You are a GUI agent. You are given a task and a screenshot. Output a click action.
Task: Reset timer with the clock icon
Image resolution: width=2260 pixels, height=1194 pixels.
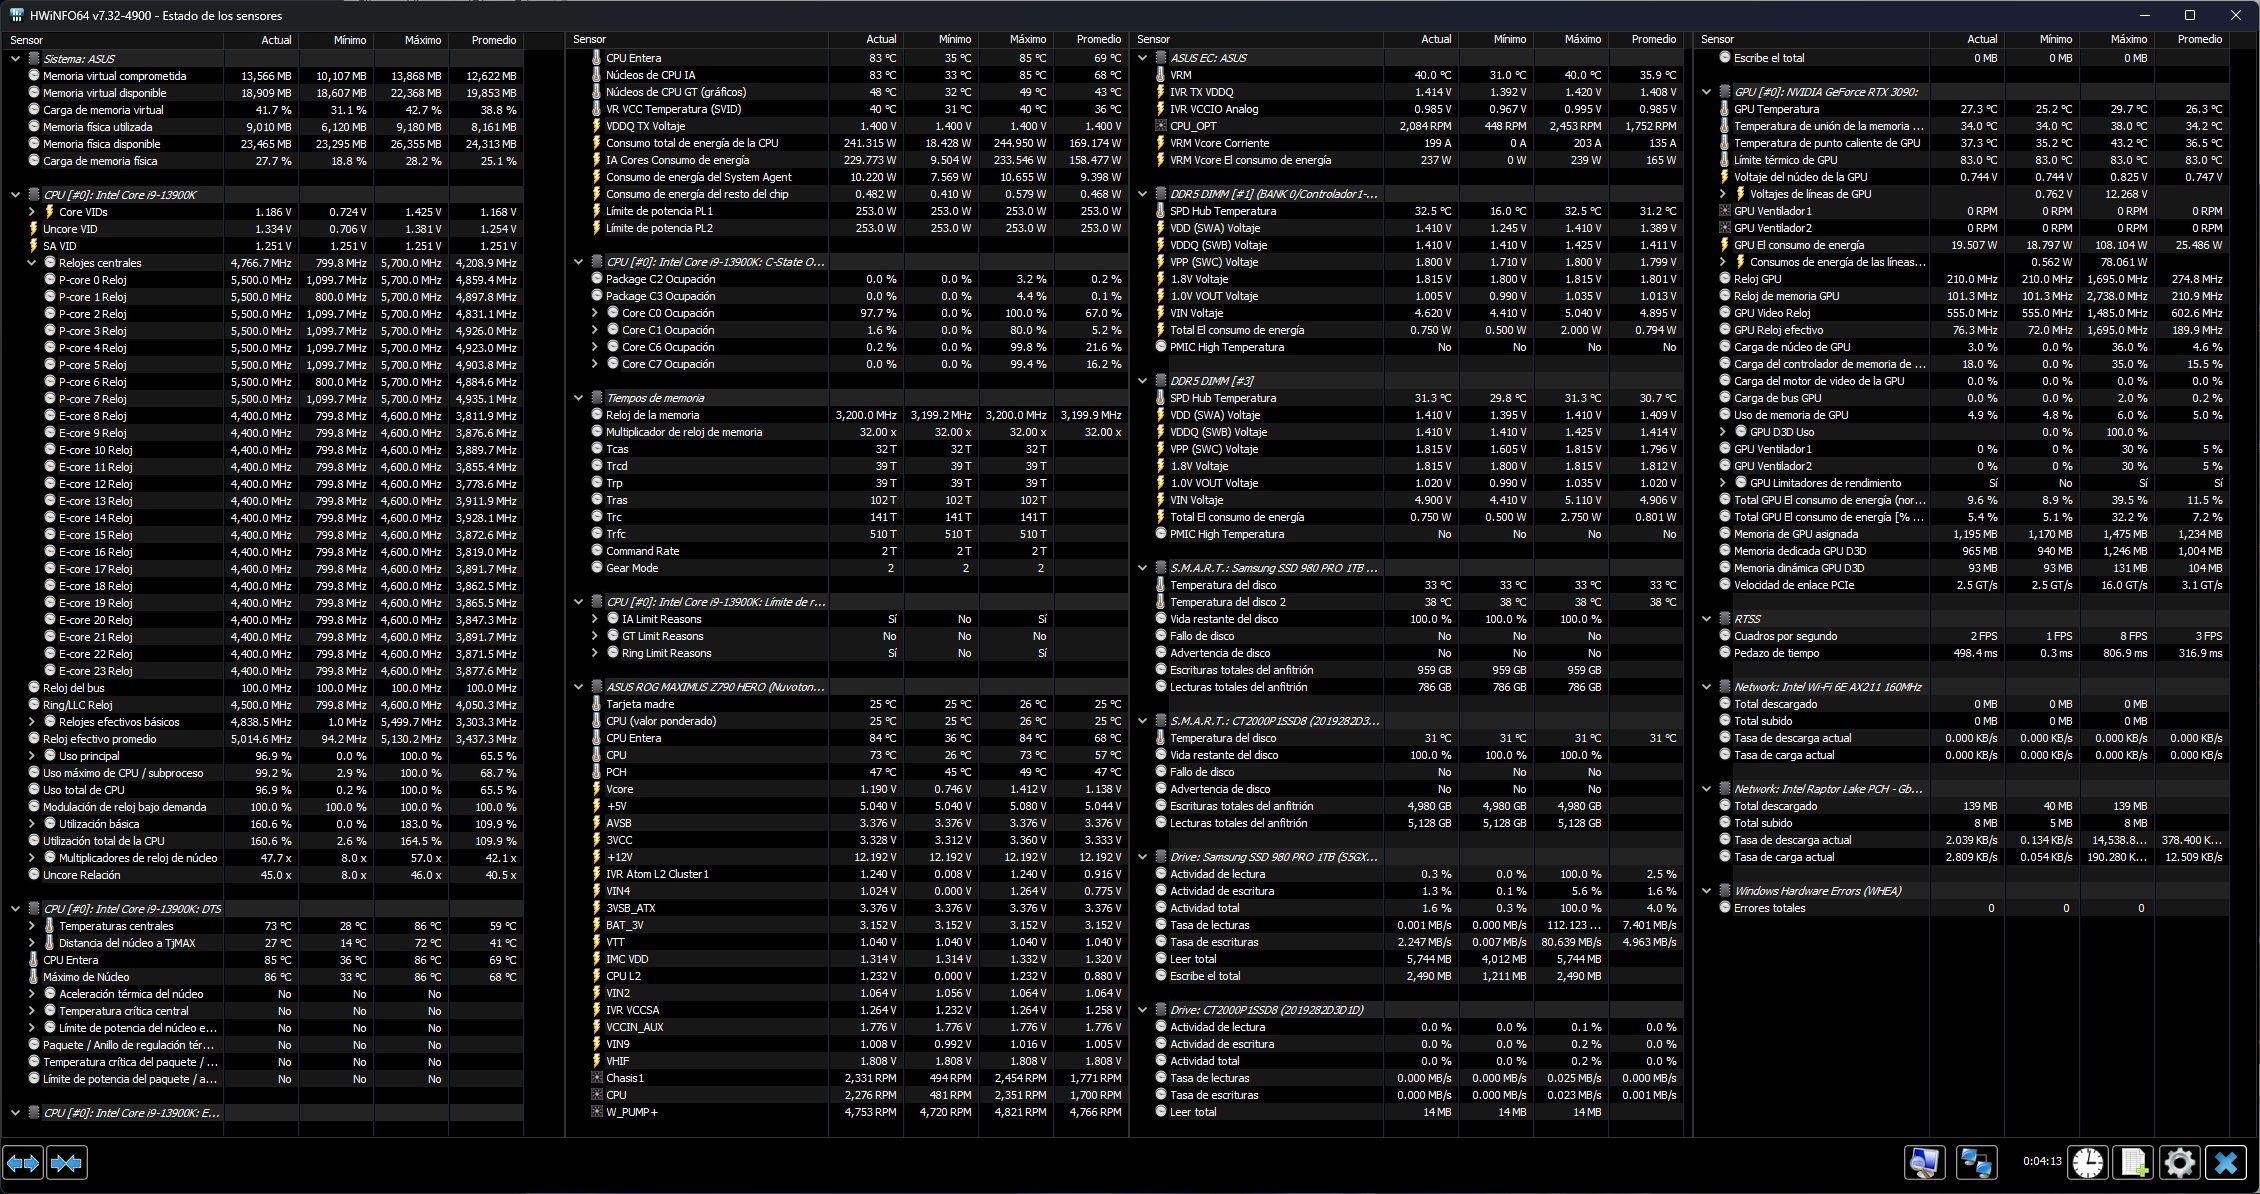(x=2087, y=1162)
